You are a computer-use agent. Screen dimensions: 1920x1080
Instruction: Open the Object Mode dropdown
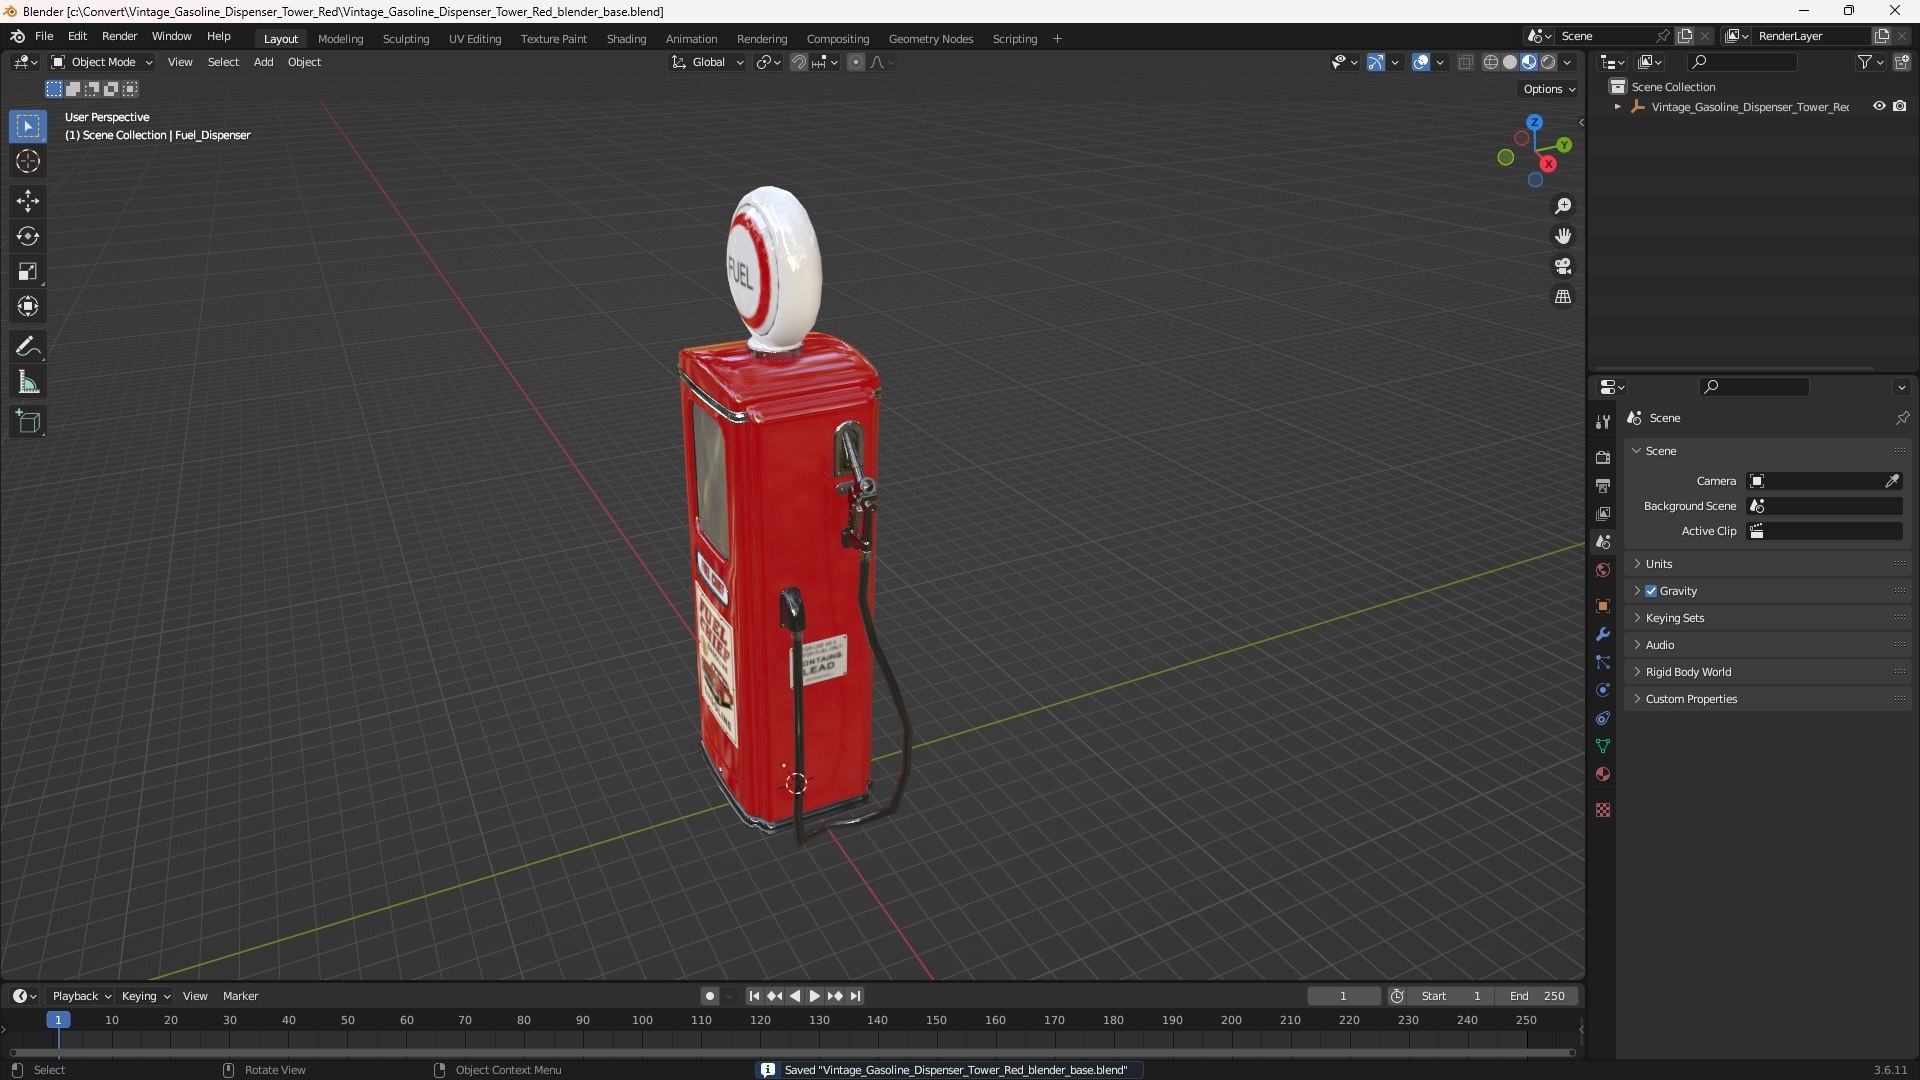click(x=102, y=62)
